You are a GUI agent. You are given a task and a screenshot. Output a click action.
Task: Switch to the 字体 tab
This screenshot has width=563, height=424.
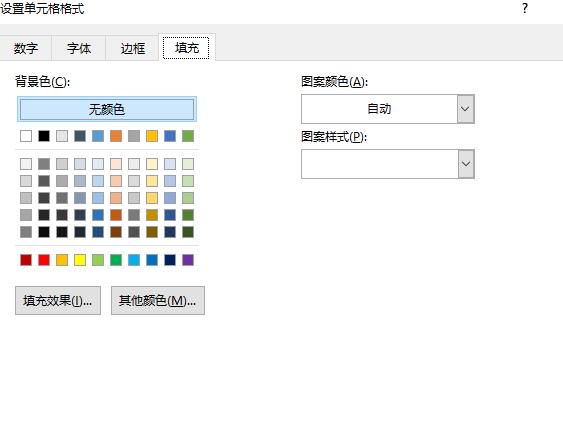pos(79,48)
